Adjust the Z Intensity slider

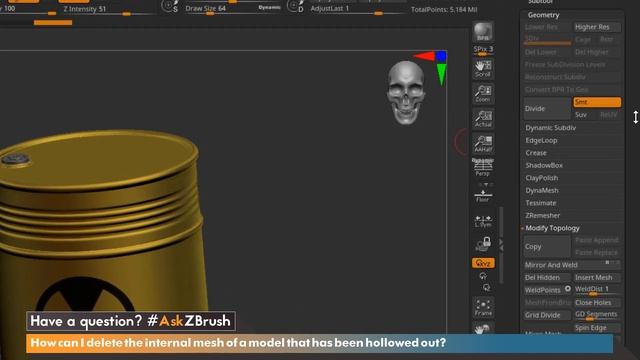[x=108, y=10]
